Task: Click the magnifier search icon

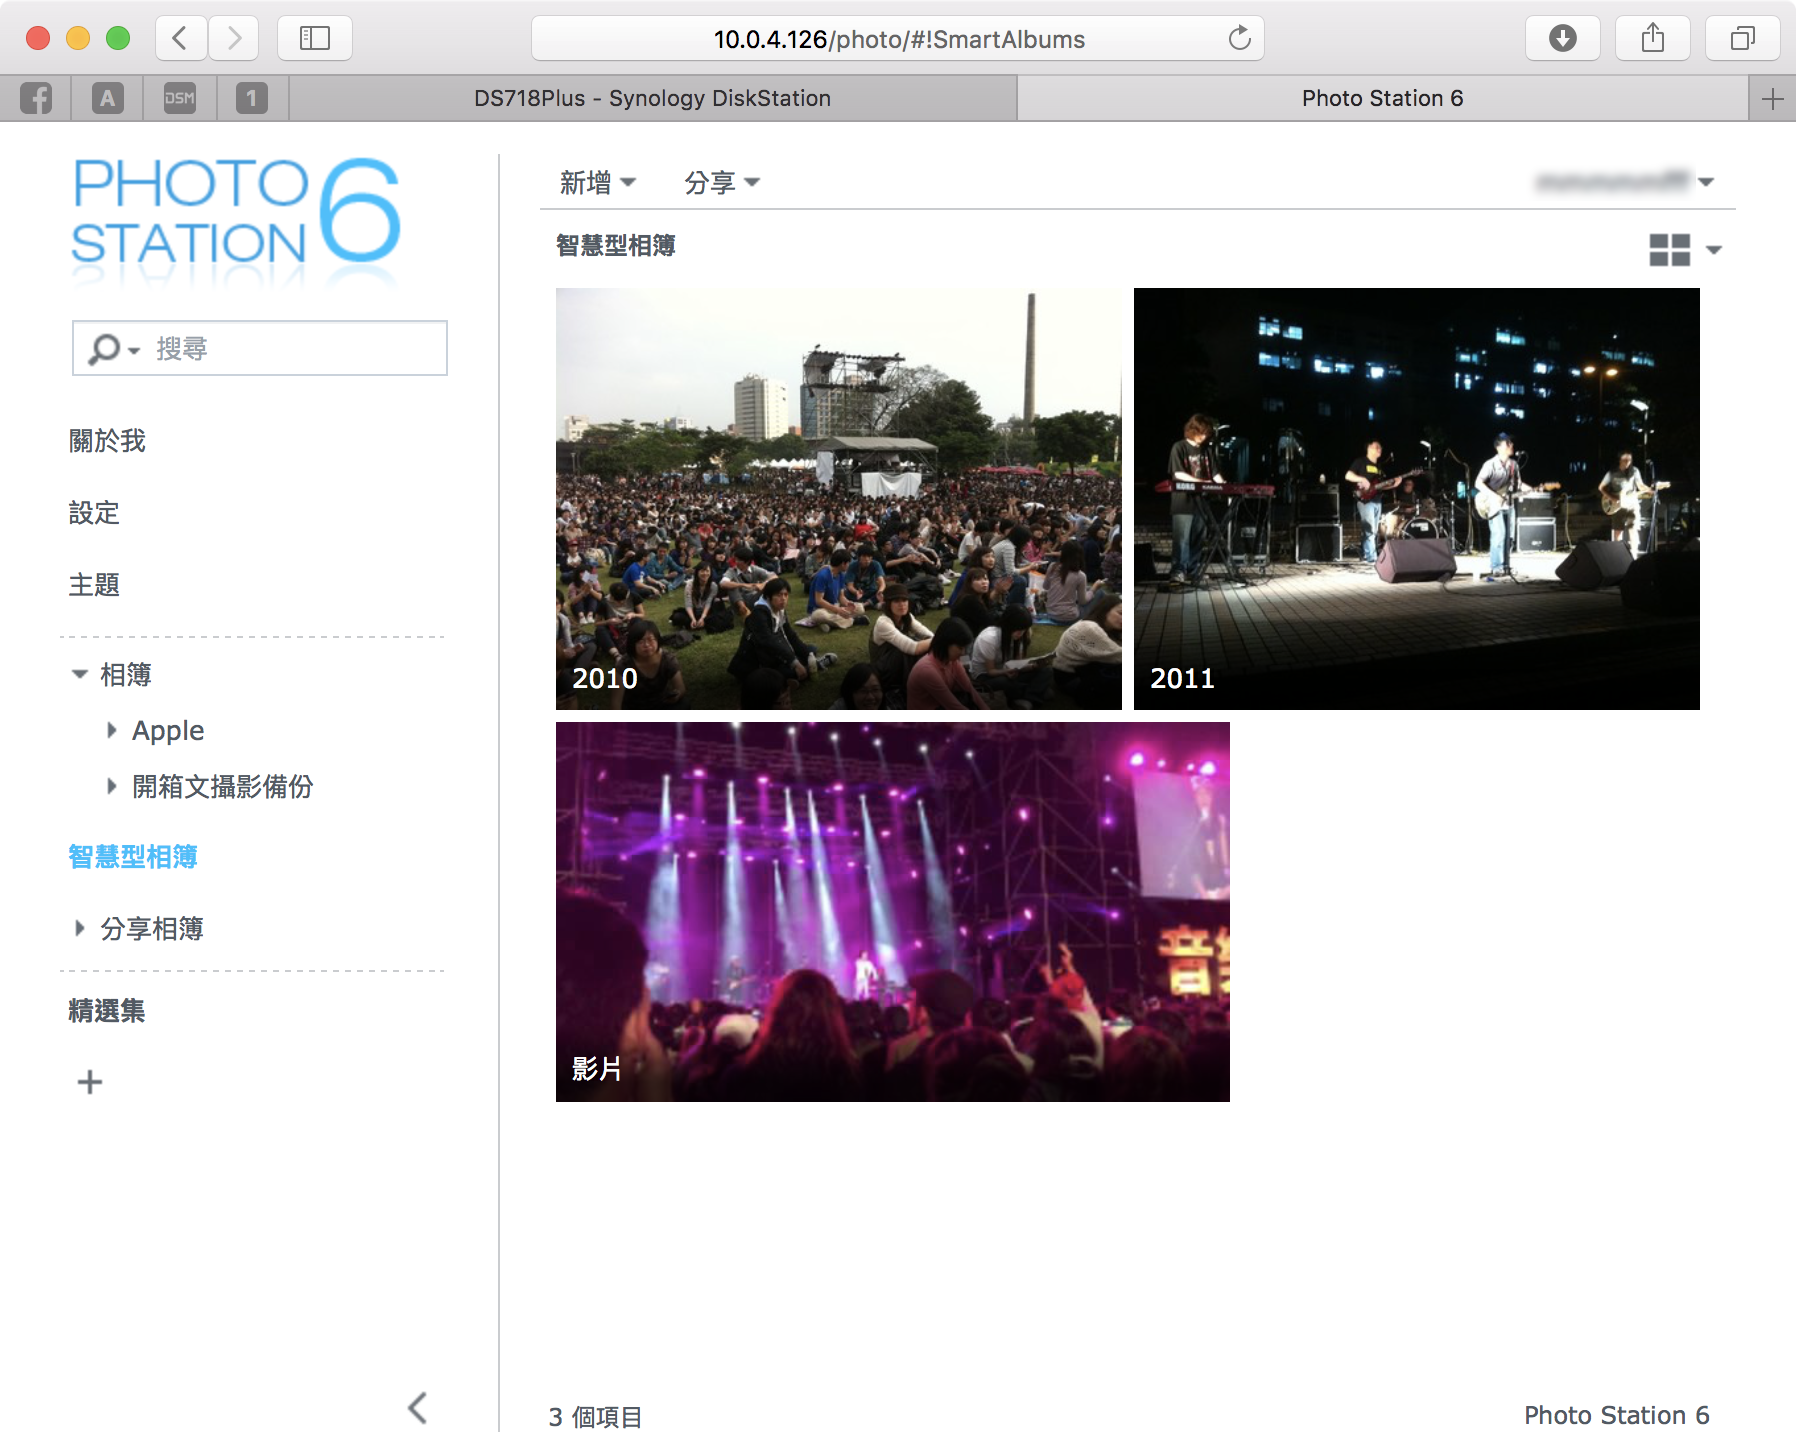Action: coord(104,349)
